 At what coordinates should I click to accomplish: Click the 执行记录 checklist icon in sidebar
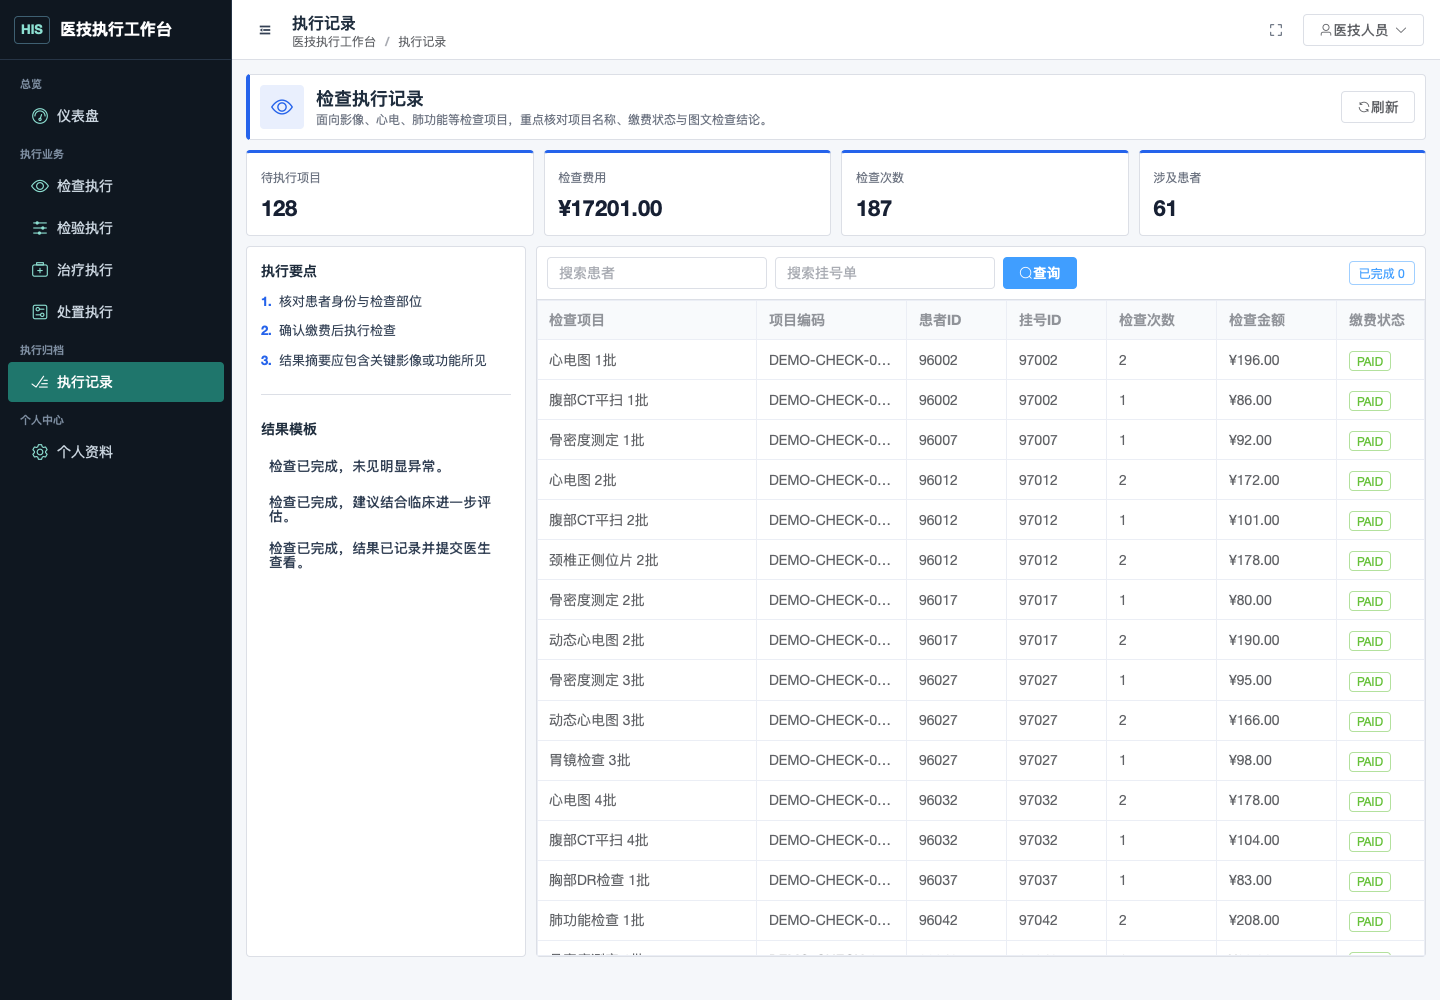tap(40, 382)
